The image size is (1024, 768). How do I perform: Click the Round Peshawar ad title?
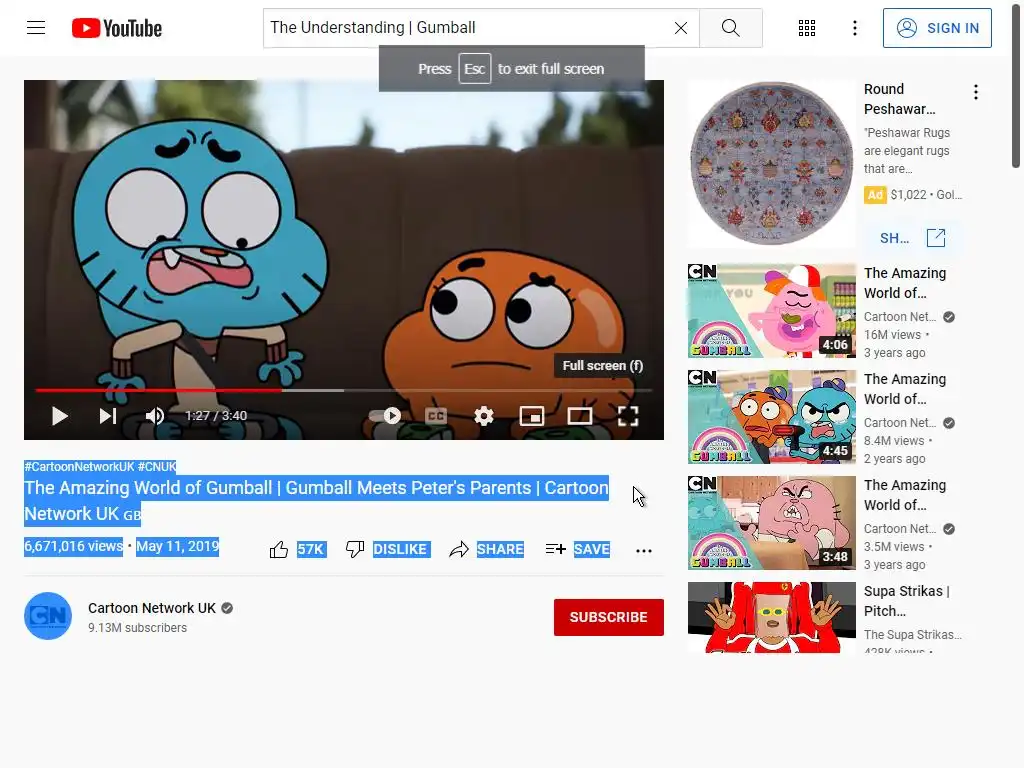pyautogui.click(x=900, y=99)
